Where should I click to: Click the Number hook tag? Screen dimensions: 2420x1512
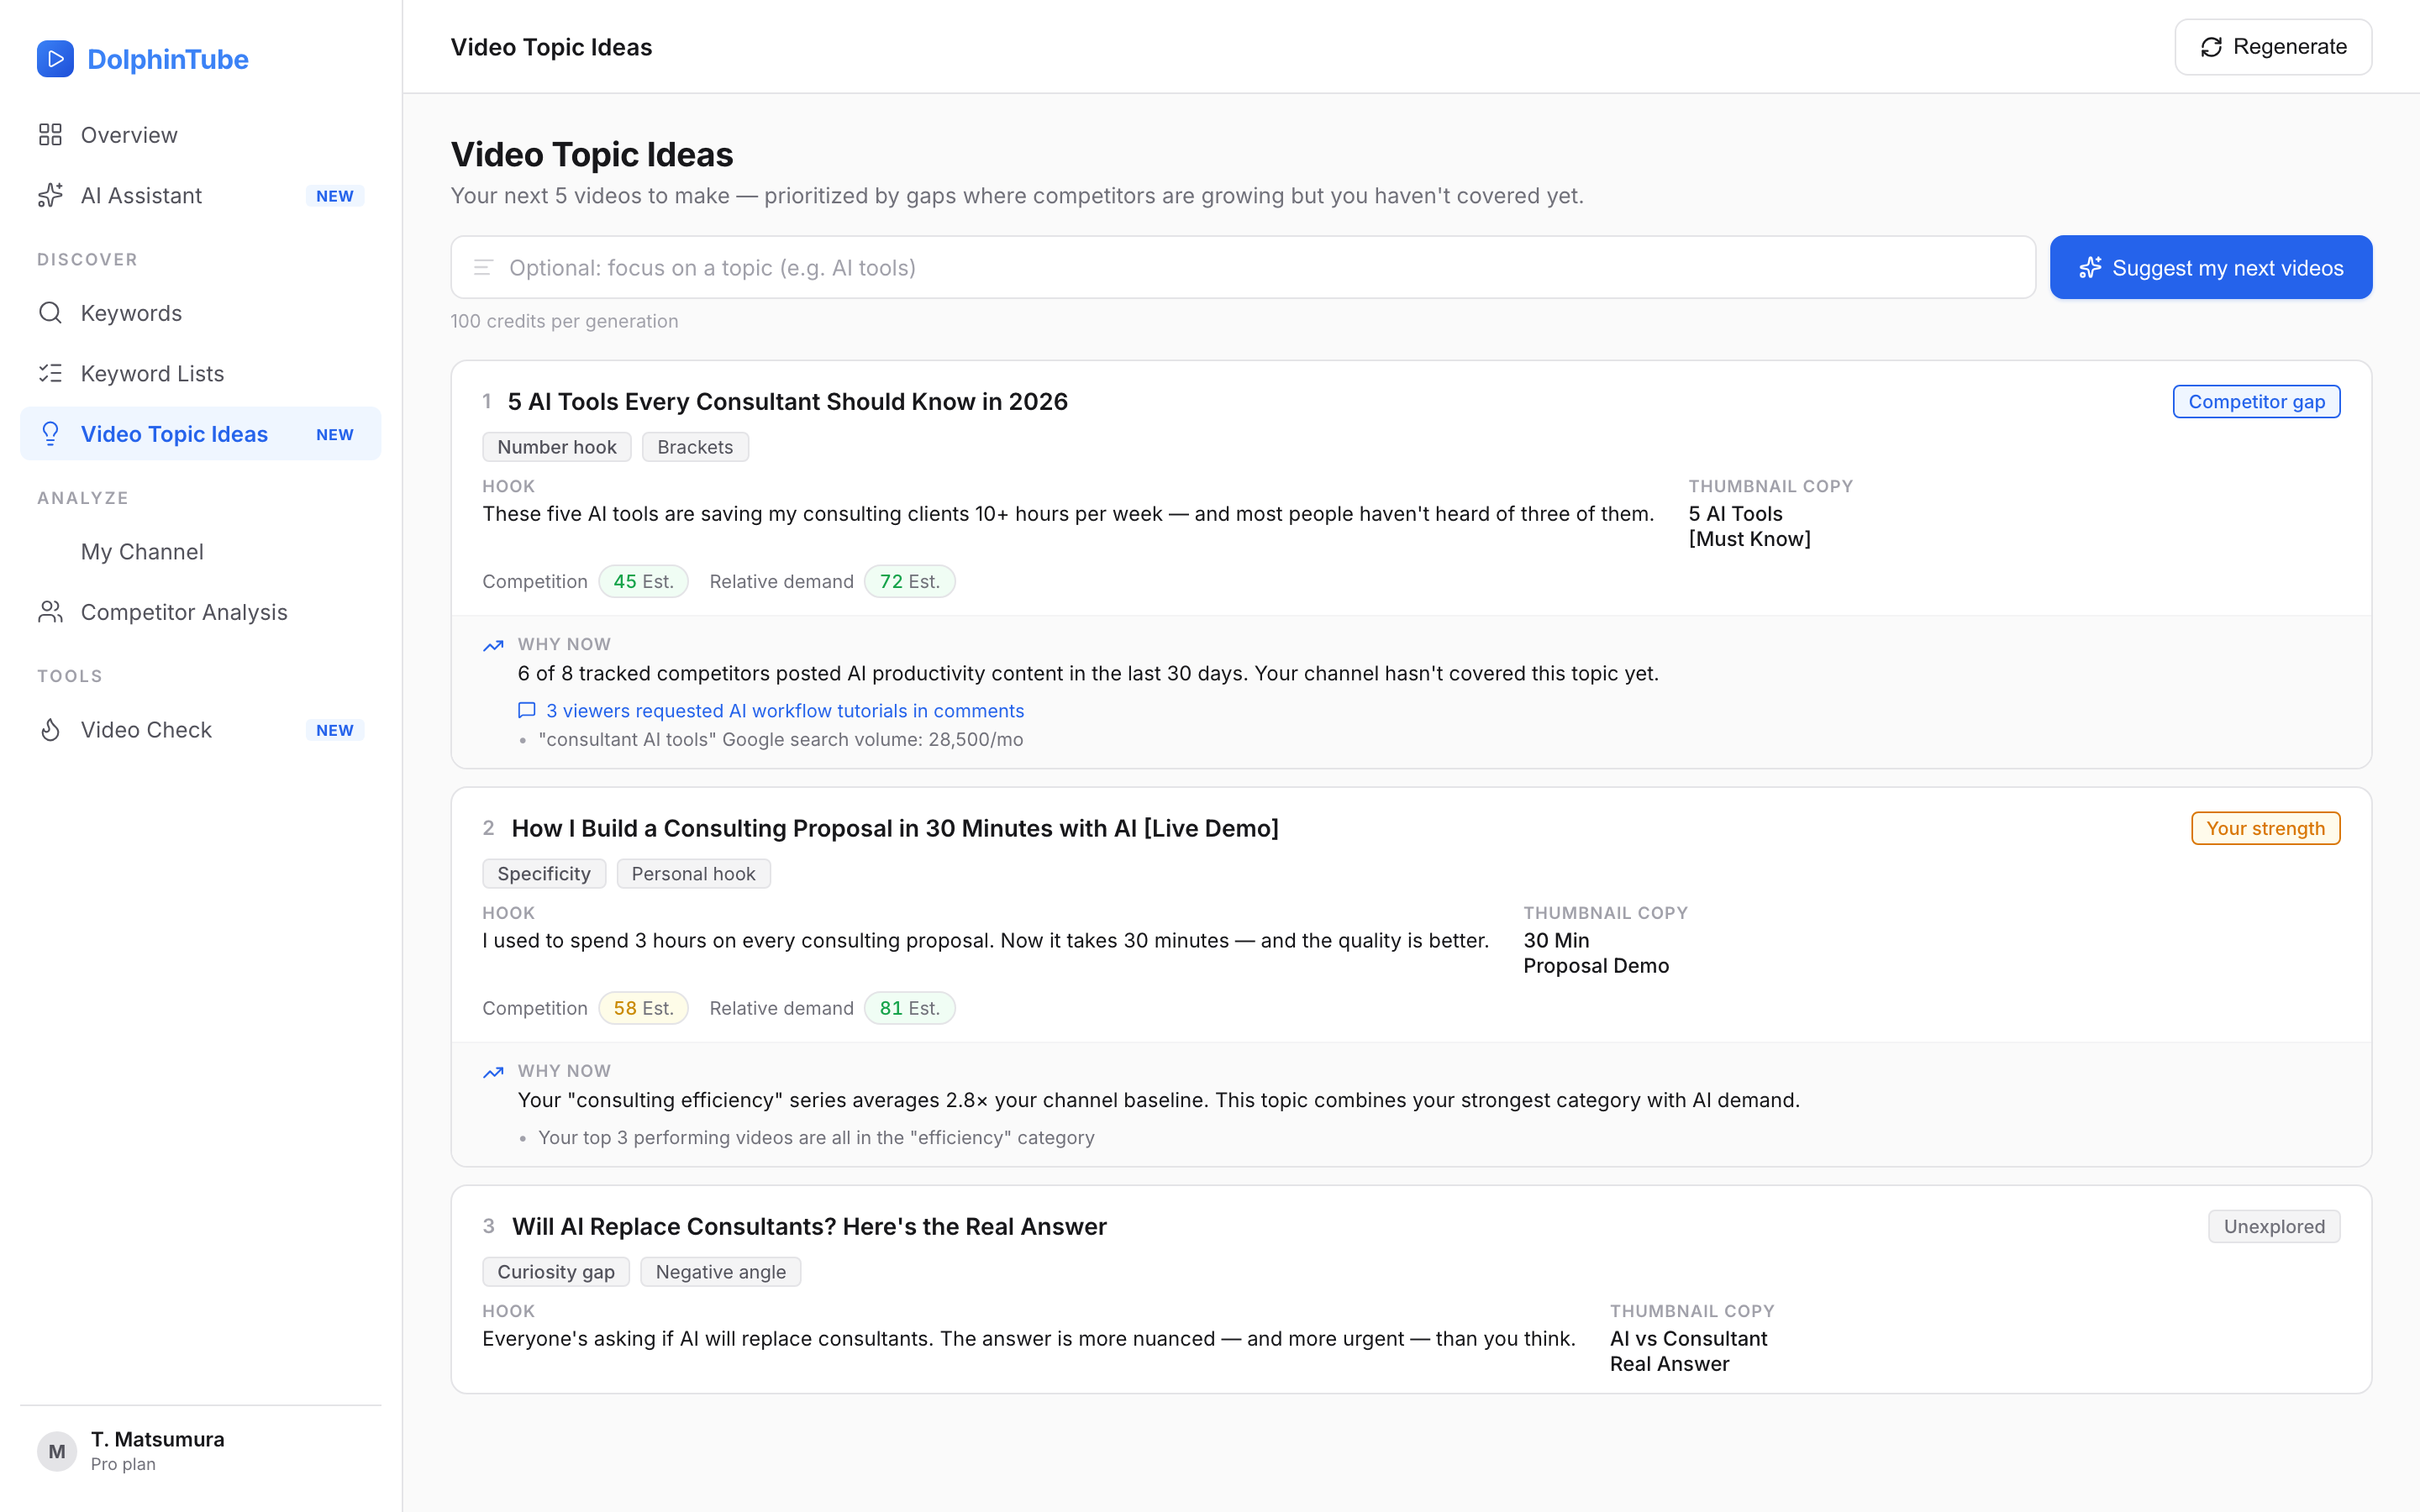(557, 447)
